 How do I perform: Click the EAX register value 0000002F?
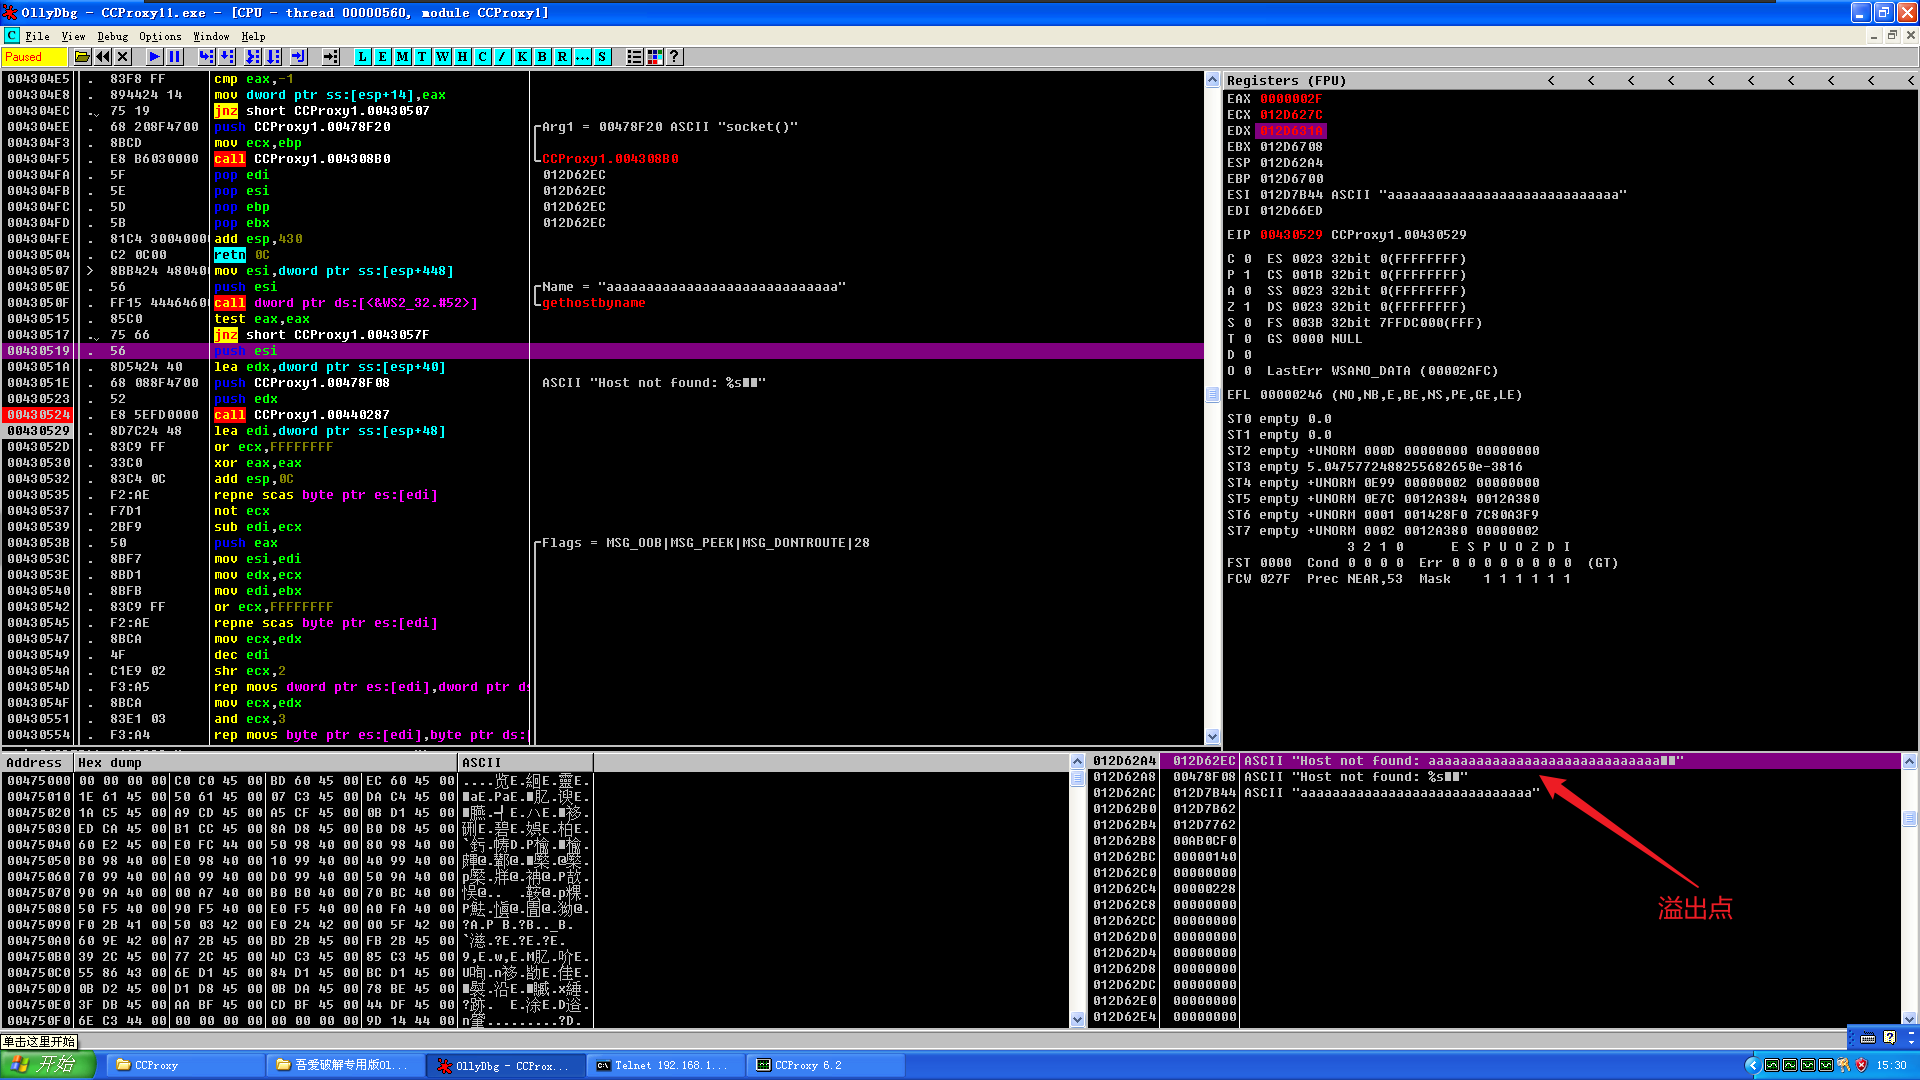pos(1290,99)
